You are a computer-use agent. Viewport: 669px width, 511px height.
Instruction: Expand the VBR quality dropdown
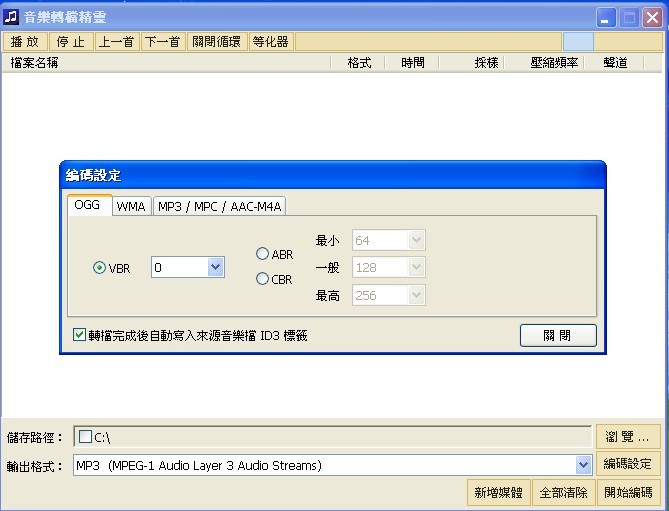click(215, 267)
